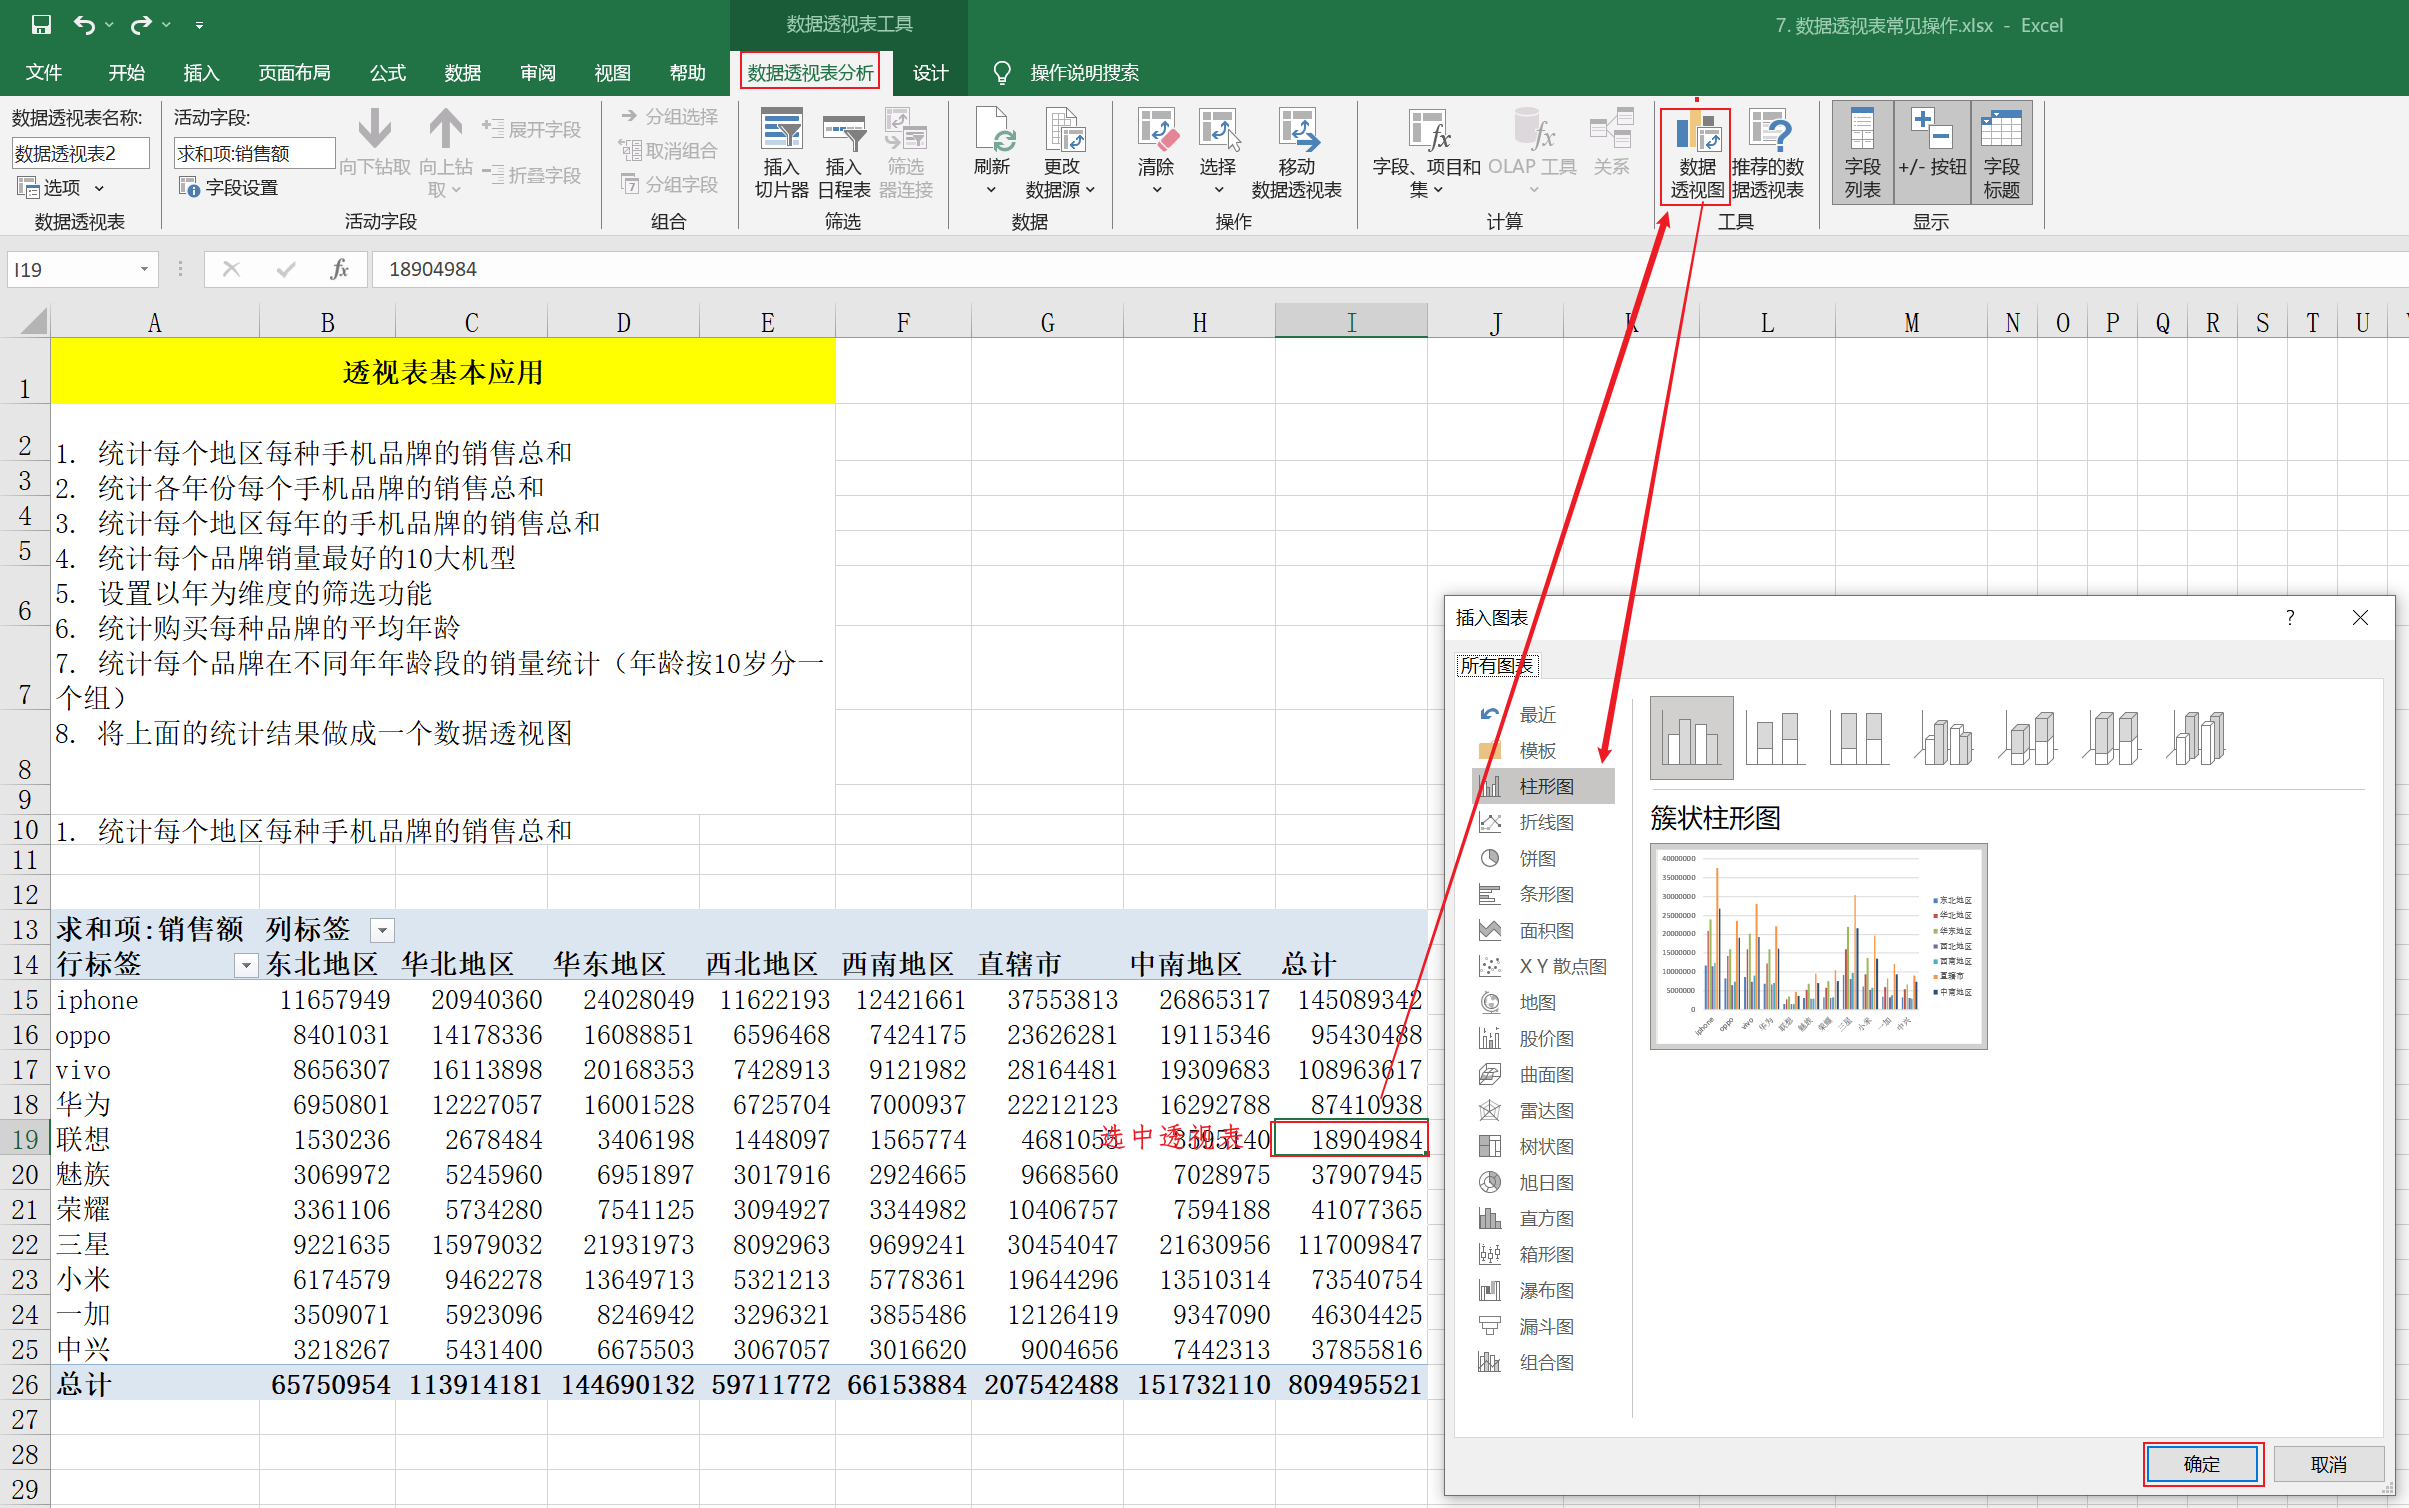Open Change Data Source (更改数据源)
The width and height of the screenshot is (2409, 1508).
(x=1061, y=153)
